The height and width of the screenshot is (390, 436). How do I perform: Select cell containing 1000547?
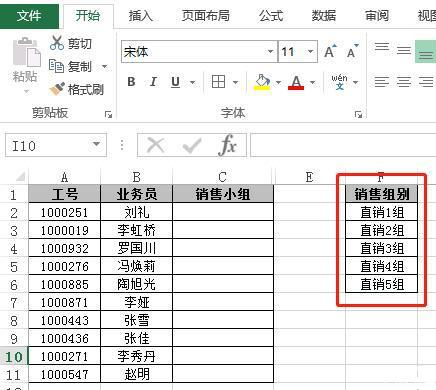coord(64,374)
